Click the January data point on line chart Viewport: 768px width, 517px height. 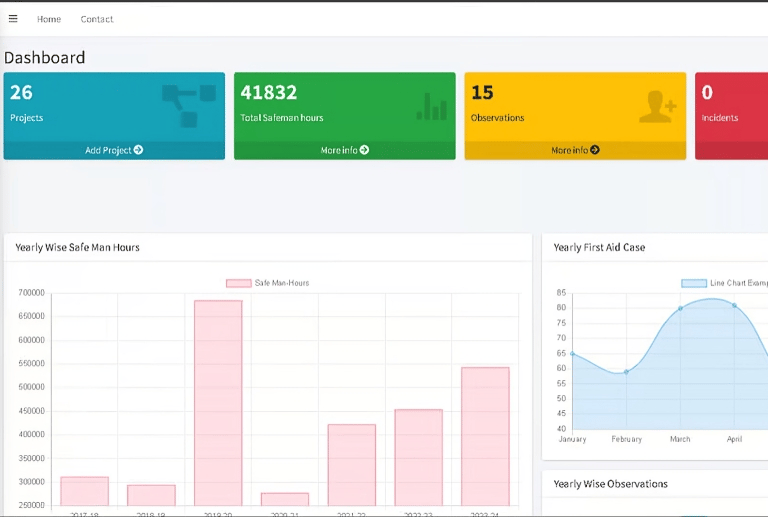tap(573, 353)
